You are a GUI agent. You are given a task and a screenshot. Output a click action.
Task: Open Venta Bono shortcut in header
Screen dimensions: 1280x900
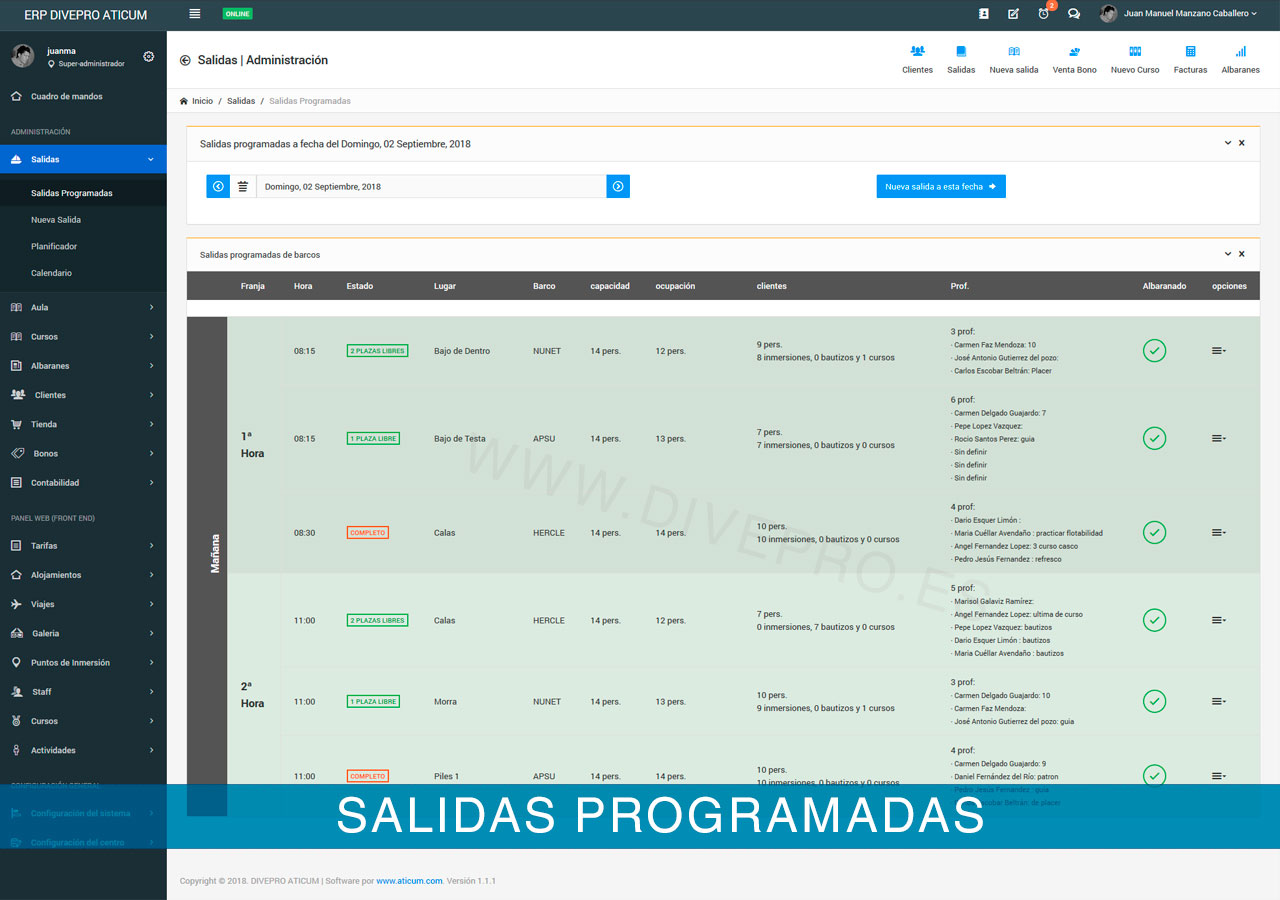click(x=1074, y=60)
